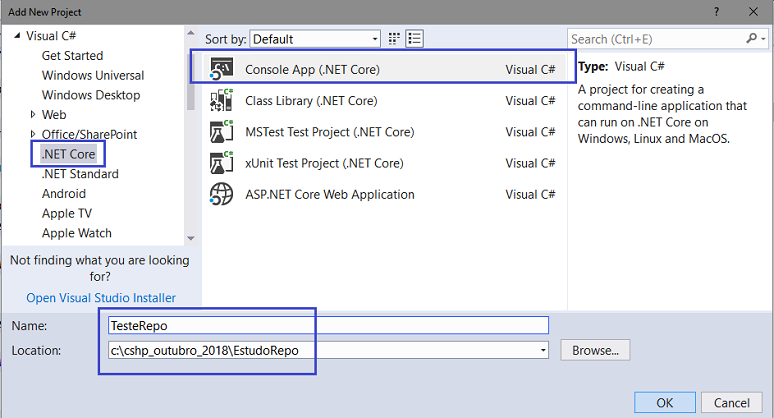The image size is (774, 418).
Task: Click the category tree scrollbar thumb
Action: (x=191, y=79)
